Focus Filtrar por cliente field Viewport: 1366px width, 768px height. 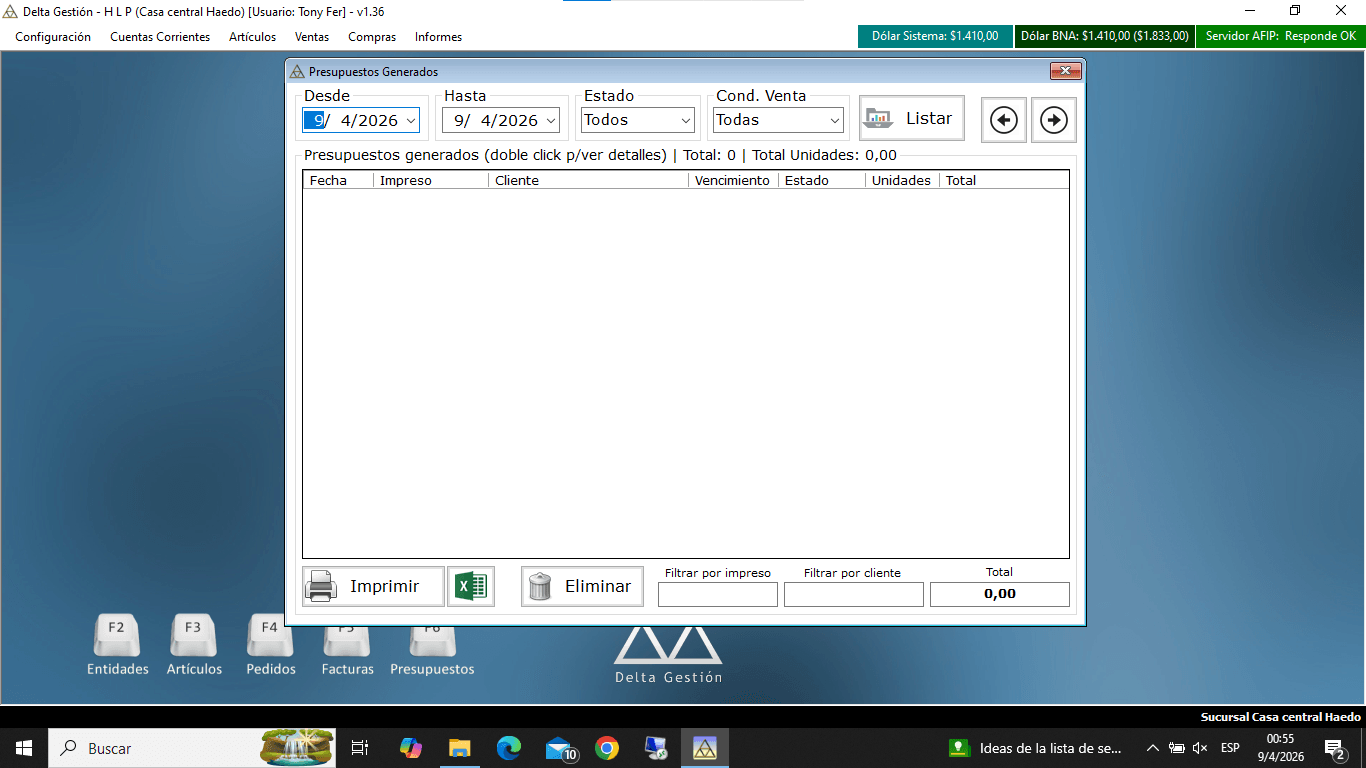[853, 595]
